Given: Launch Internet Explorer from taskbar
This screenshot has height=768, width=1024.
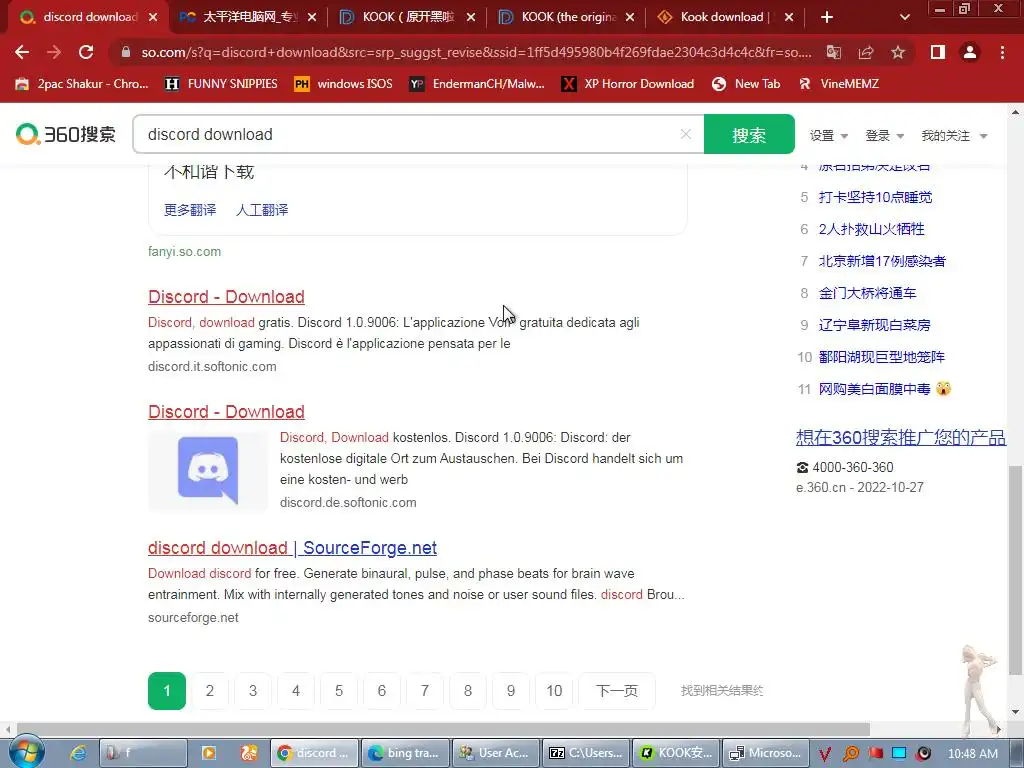Looking at the screenshot, I should pos(79,753).
